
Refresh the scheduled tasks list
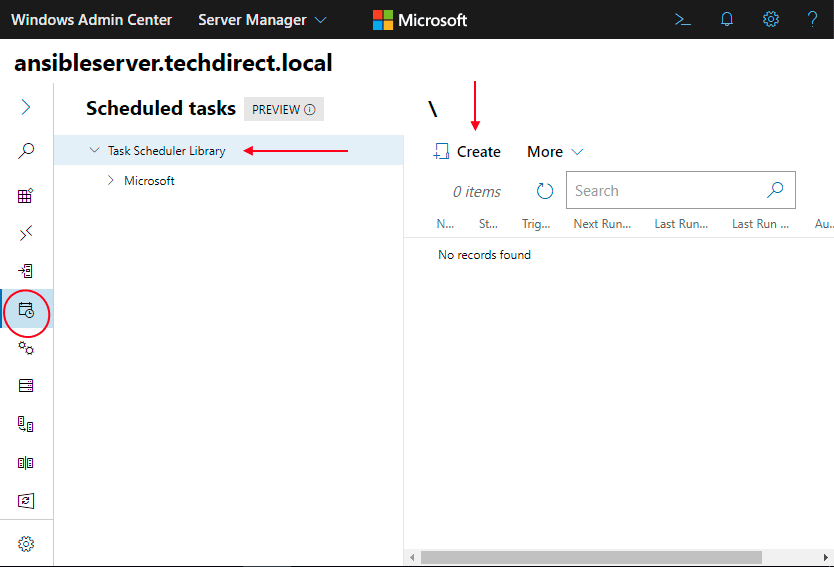pyautogui.click(x=545, y=191)
